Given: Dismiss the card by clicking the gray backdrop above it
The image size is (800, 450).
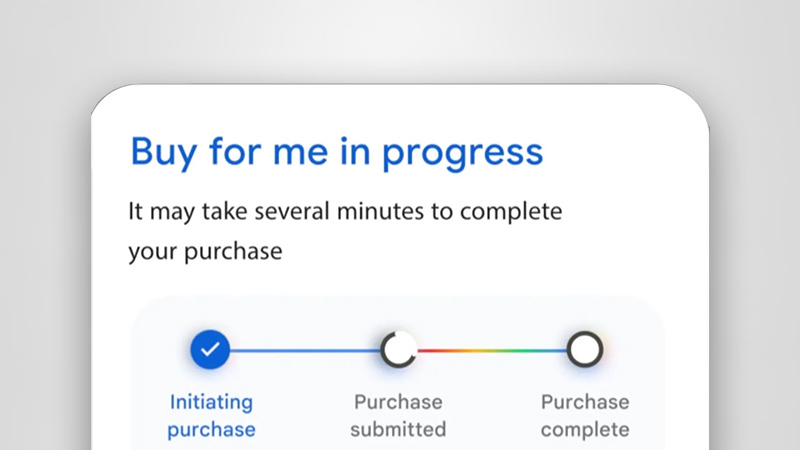Looking at the screenshot, I should (x=400, y=41).
